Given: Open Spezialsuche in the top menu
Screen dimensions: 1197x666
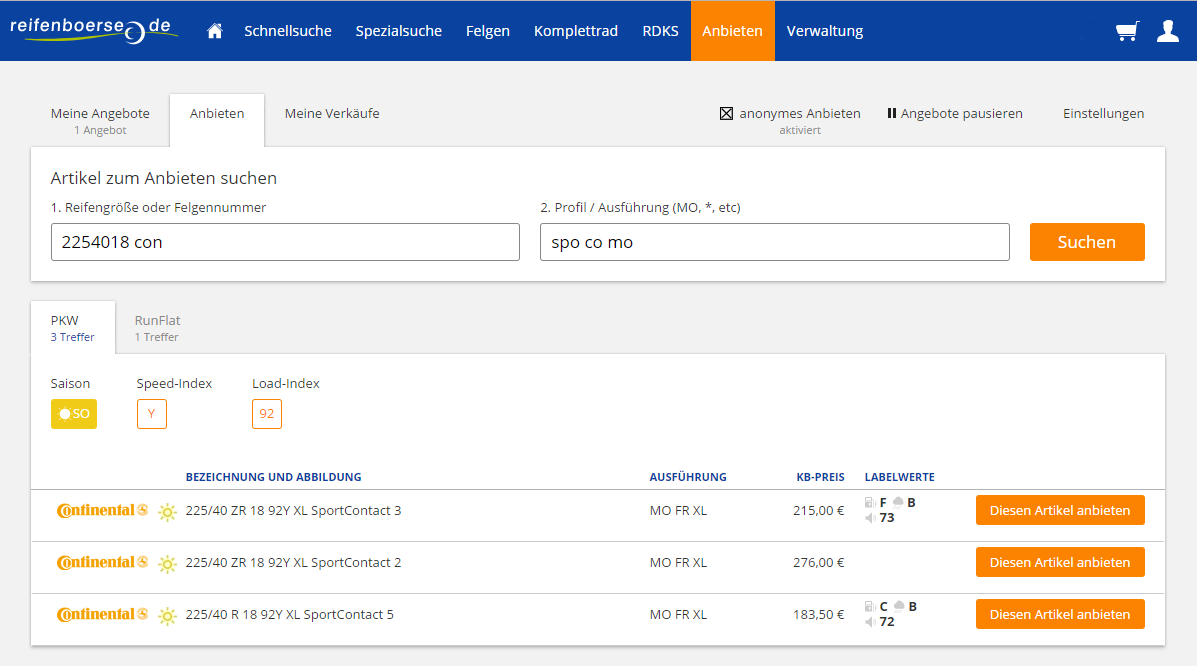Looking at the screenshot, I should pyautogui.click(x=398, y=31).
